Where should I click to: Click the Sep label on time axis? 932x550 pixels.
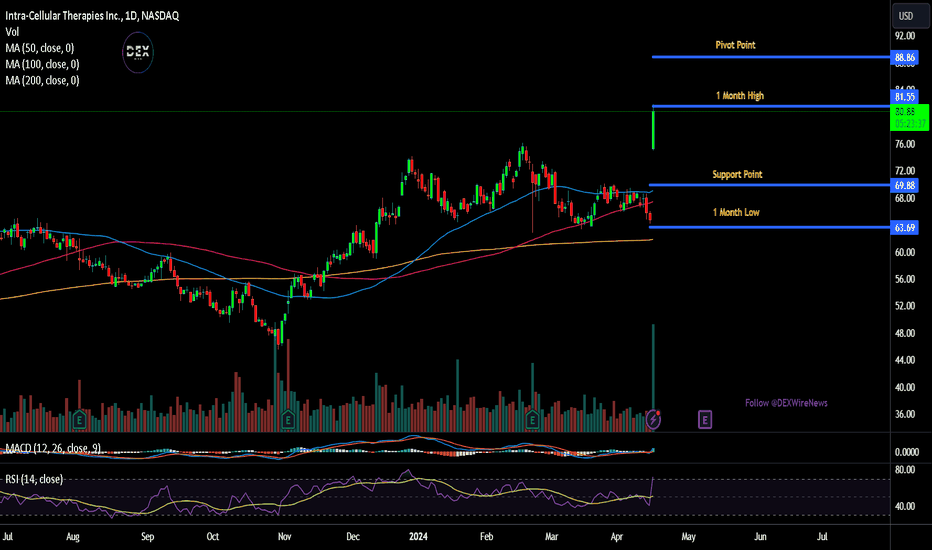pos(147,536)
